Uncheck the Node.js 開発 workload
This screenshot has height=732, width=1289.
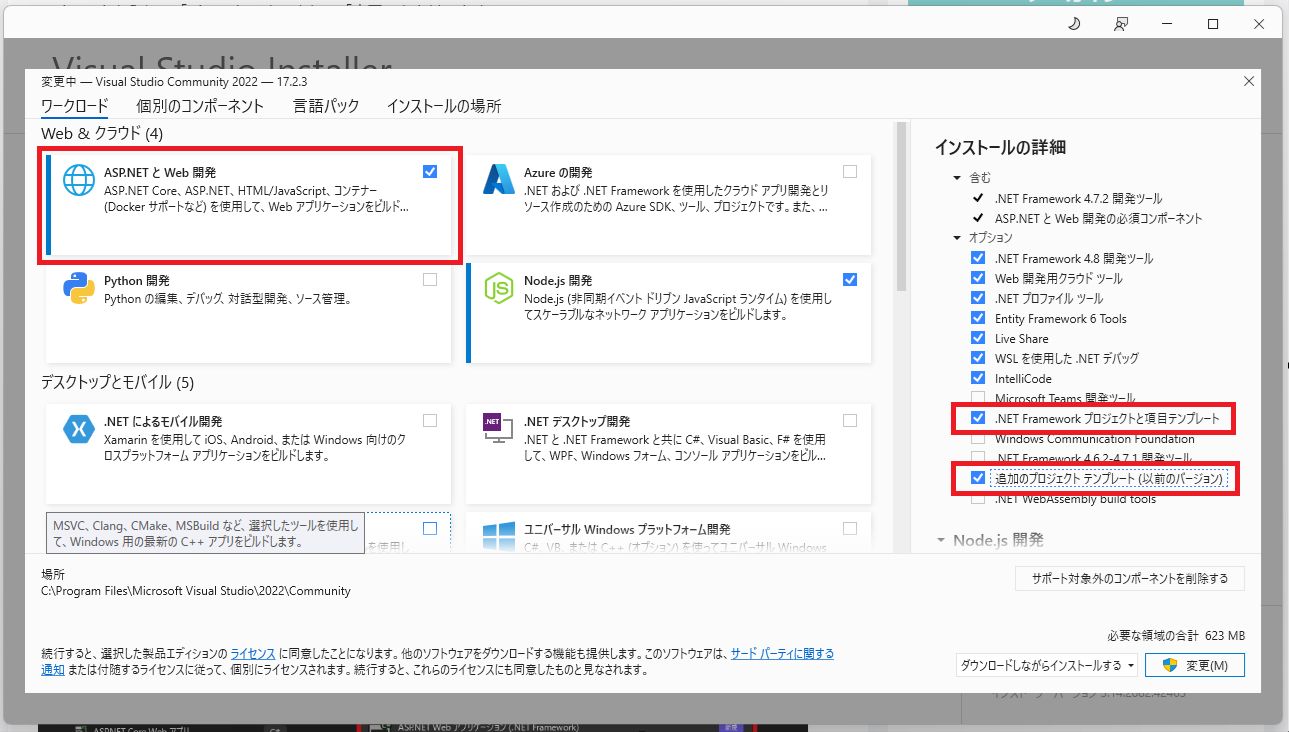(x=850, y=280)
